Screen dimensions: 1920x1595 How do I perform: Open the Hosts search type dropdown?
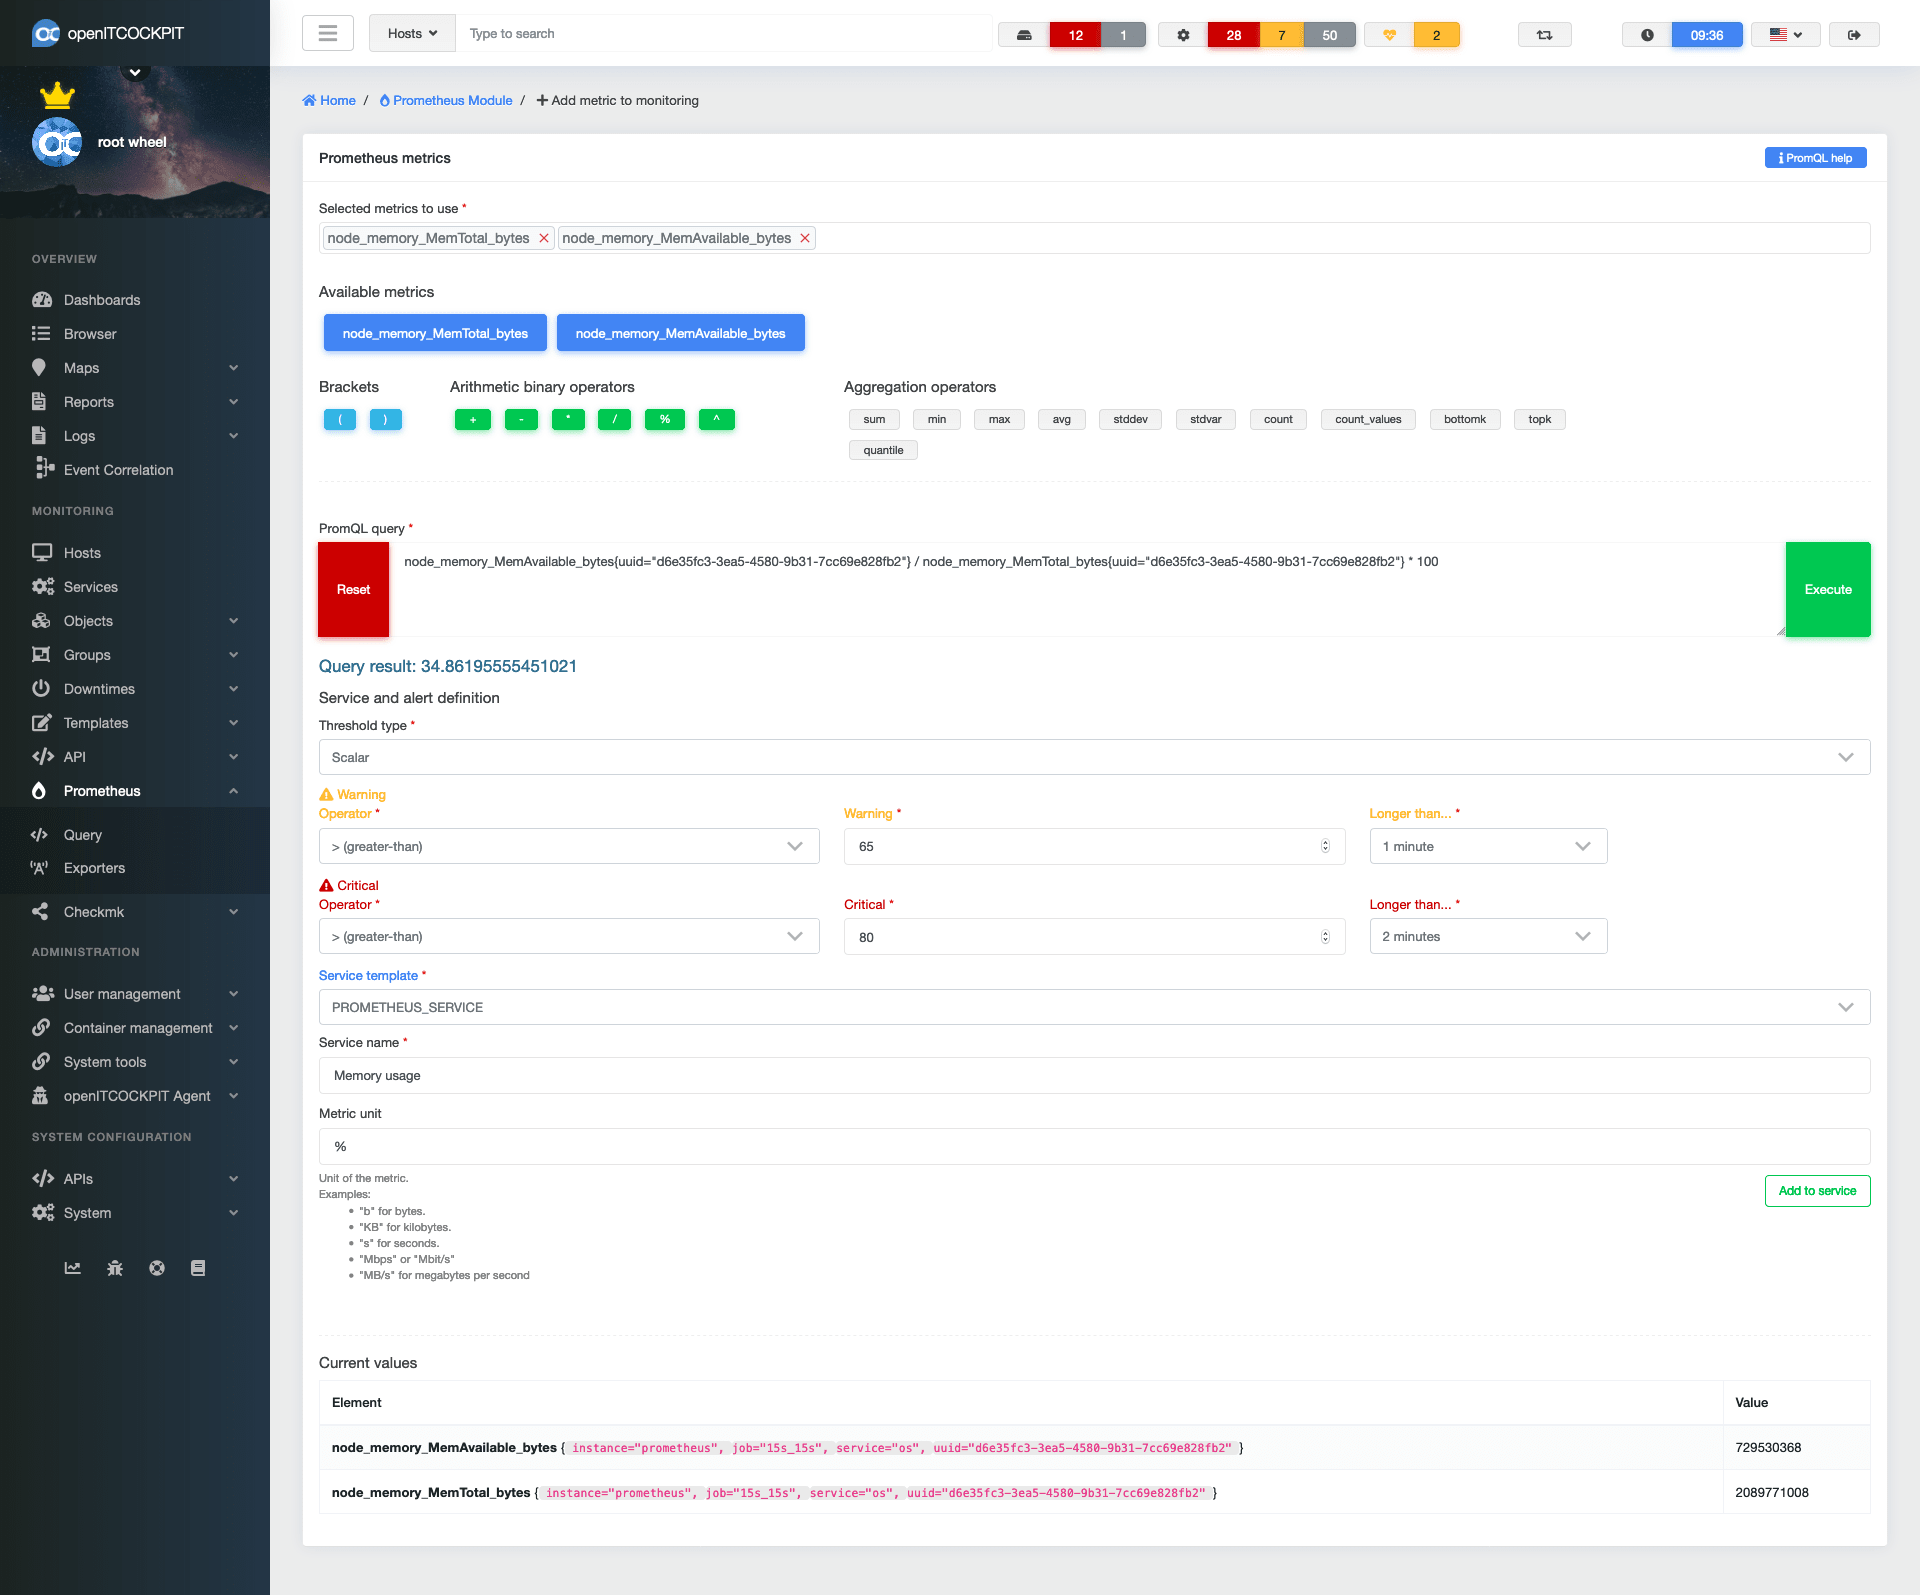pos(412,34)
